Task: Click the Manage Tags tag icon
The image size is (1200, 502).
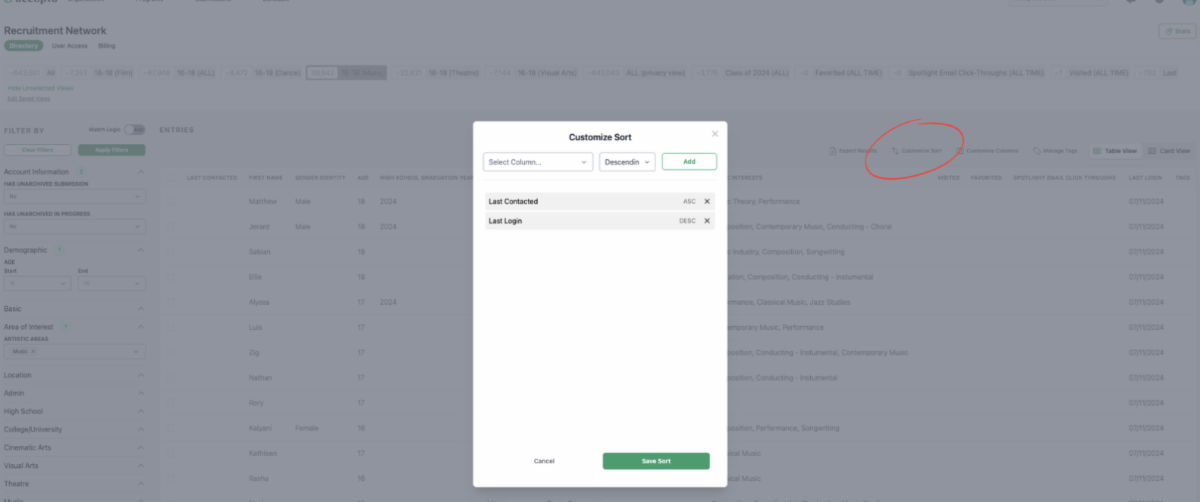Action: (x=1037, y=151)
